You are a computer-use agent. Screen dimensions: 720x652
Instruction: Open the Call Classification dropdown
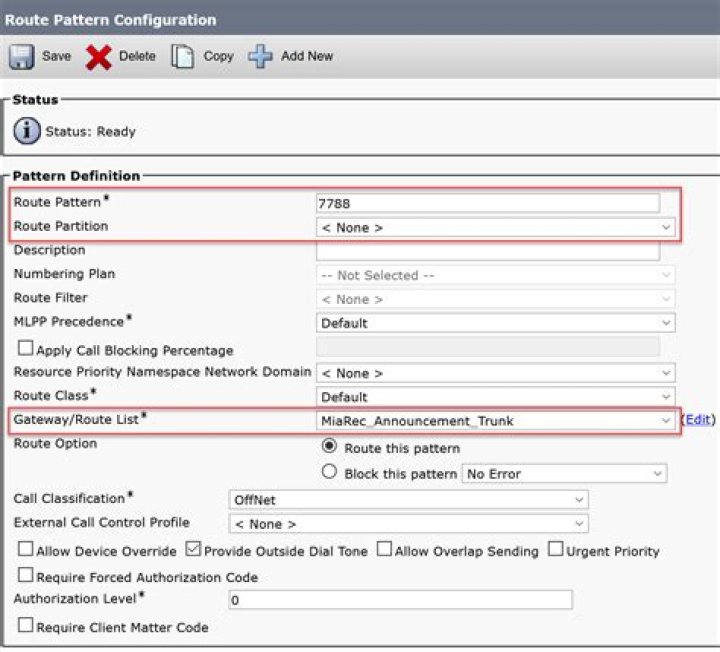[408, 499]
